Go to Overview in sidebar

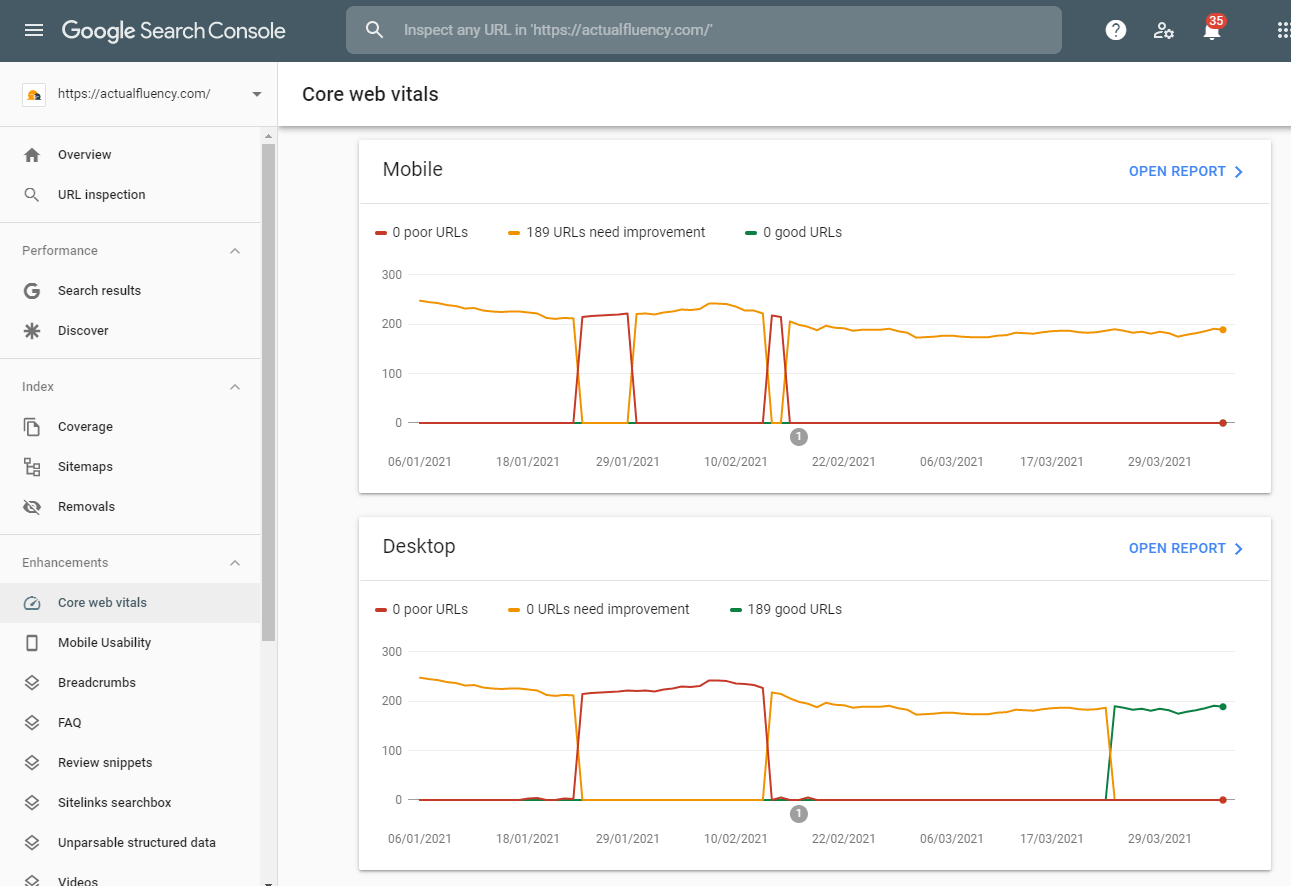130,155
